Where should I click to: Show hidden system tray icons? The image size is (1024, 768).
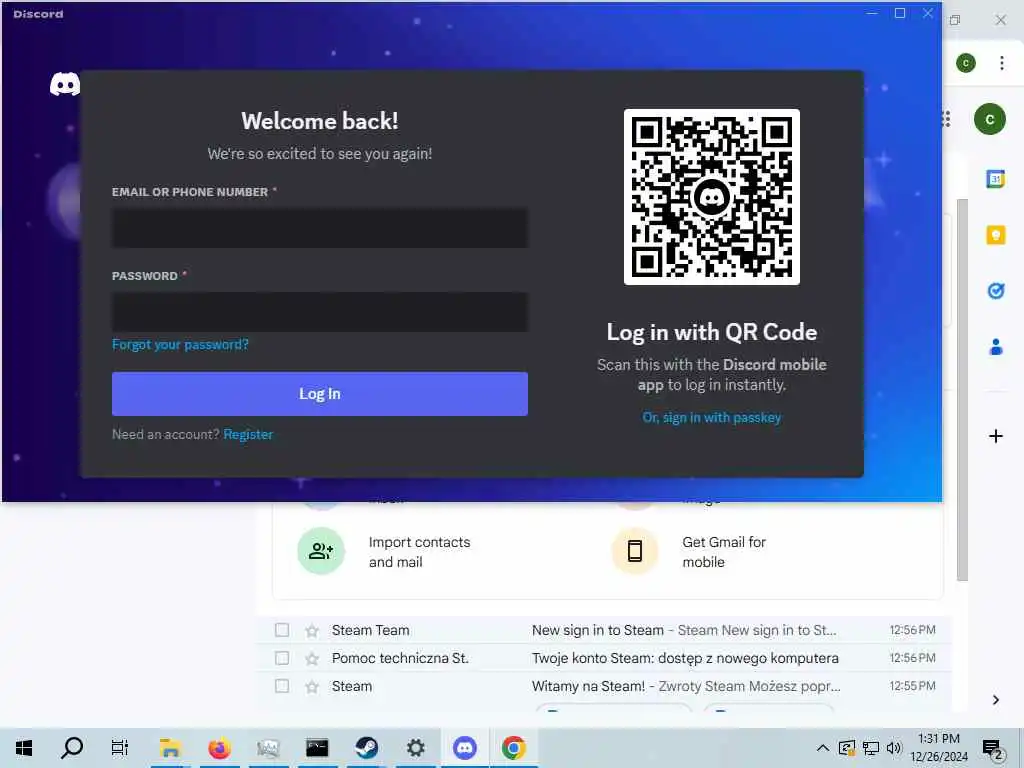(x=823, y=748)
